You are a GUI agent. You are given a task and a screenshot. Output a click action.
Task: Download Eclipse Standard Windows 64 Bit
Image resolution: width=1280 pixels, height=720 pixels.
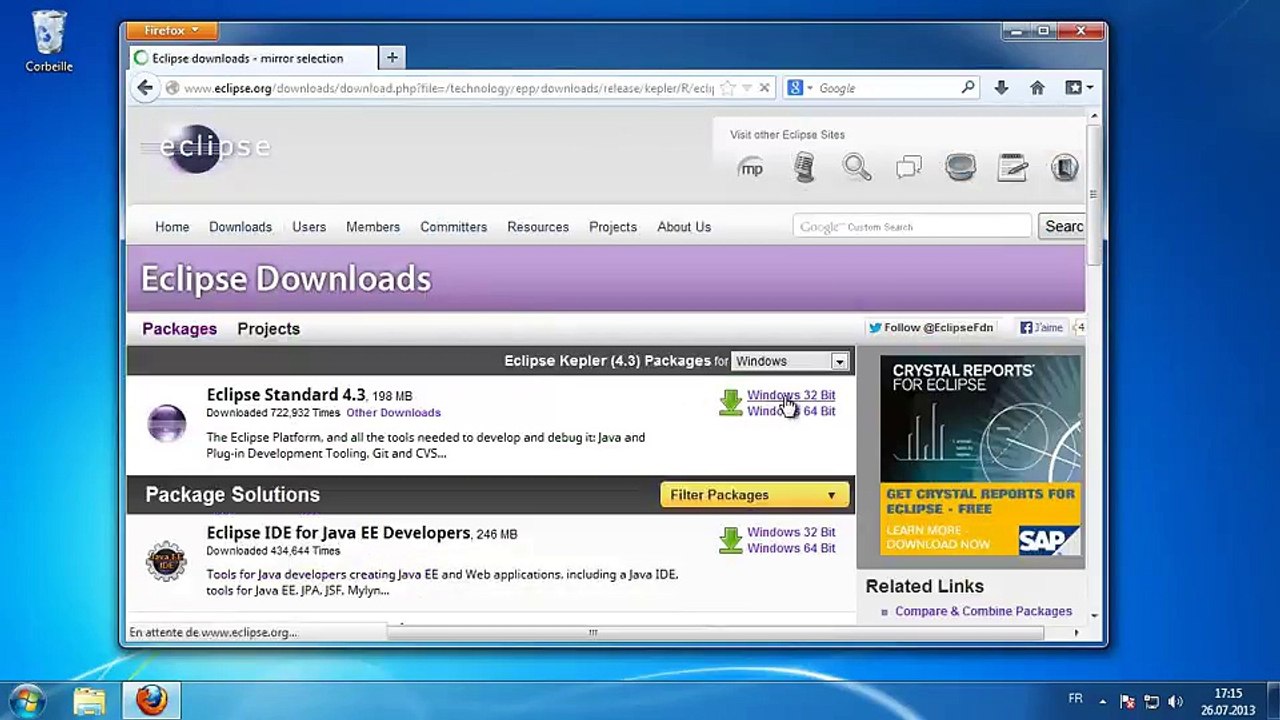coord(791,411)
